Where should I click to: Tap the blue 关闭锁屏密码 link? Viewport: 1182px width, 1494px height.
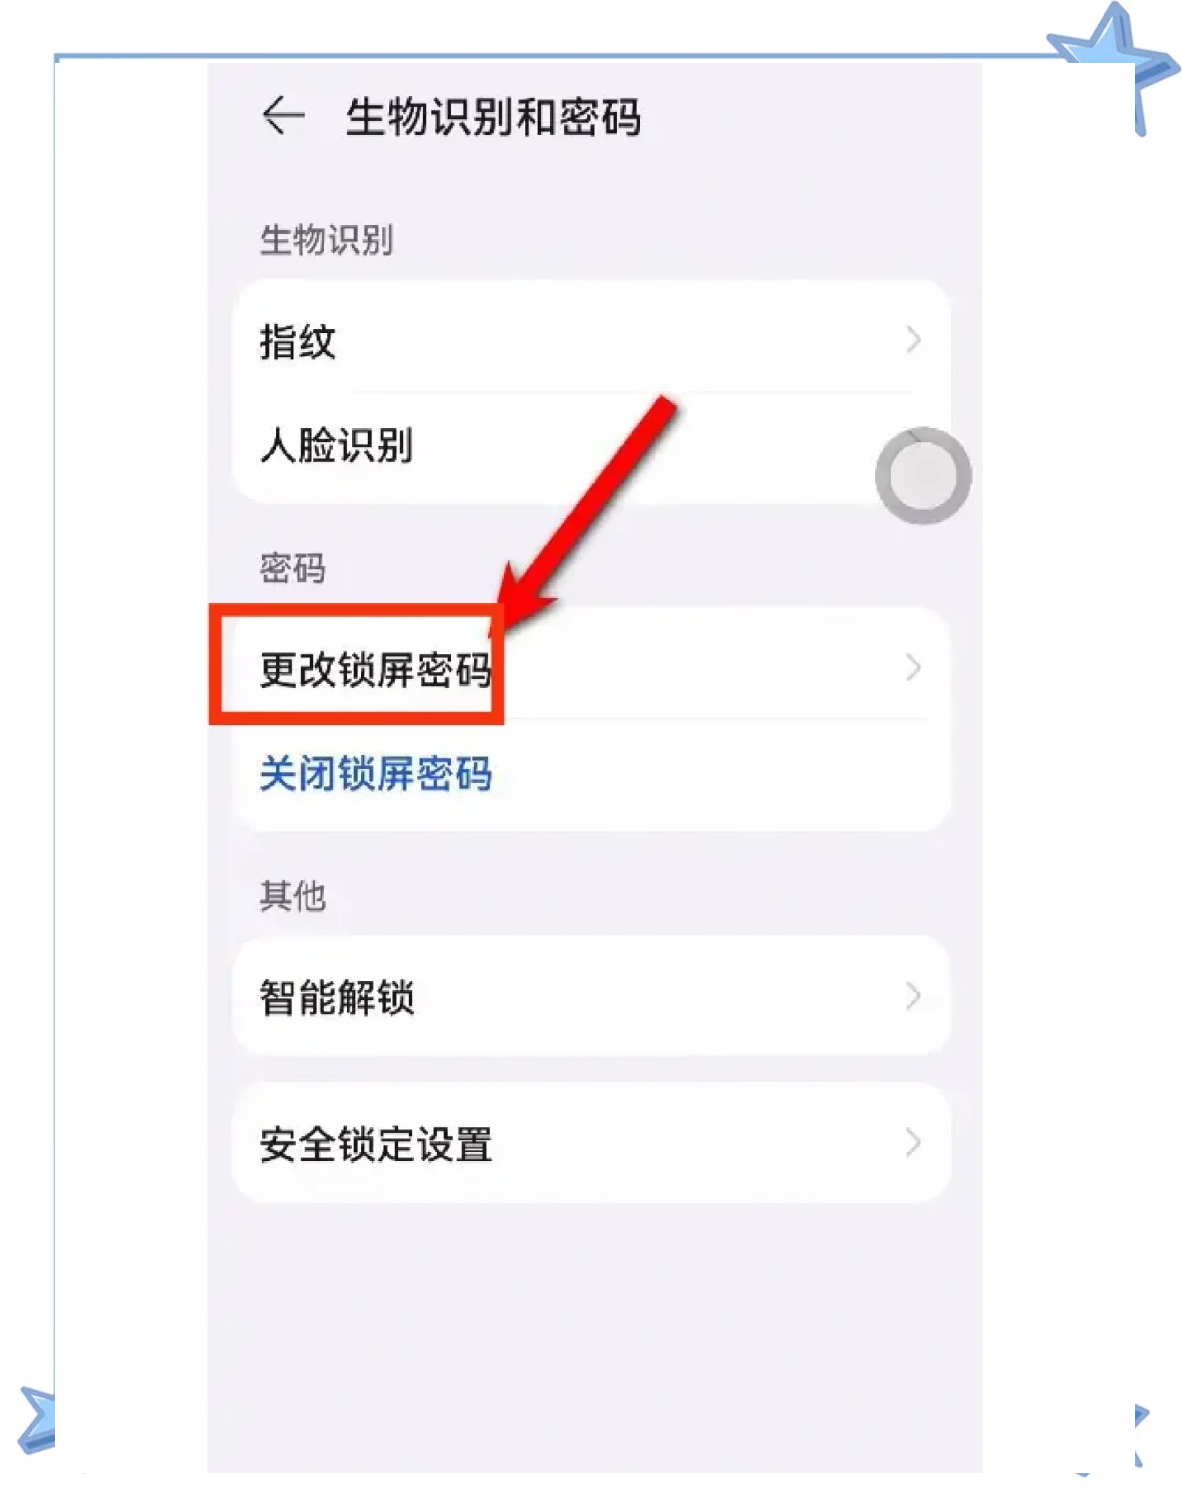click(375, 774)
